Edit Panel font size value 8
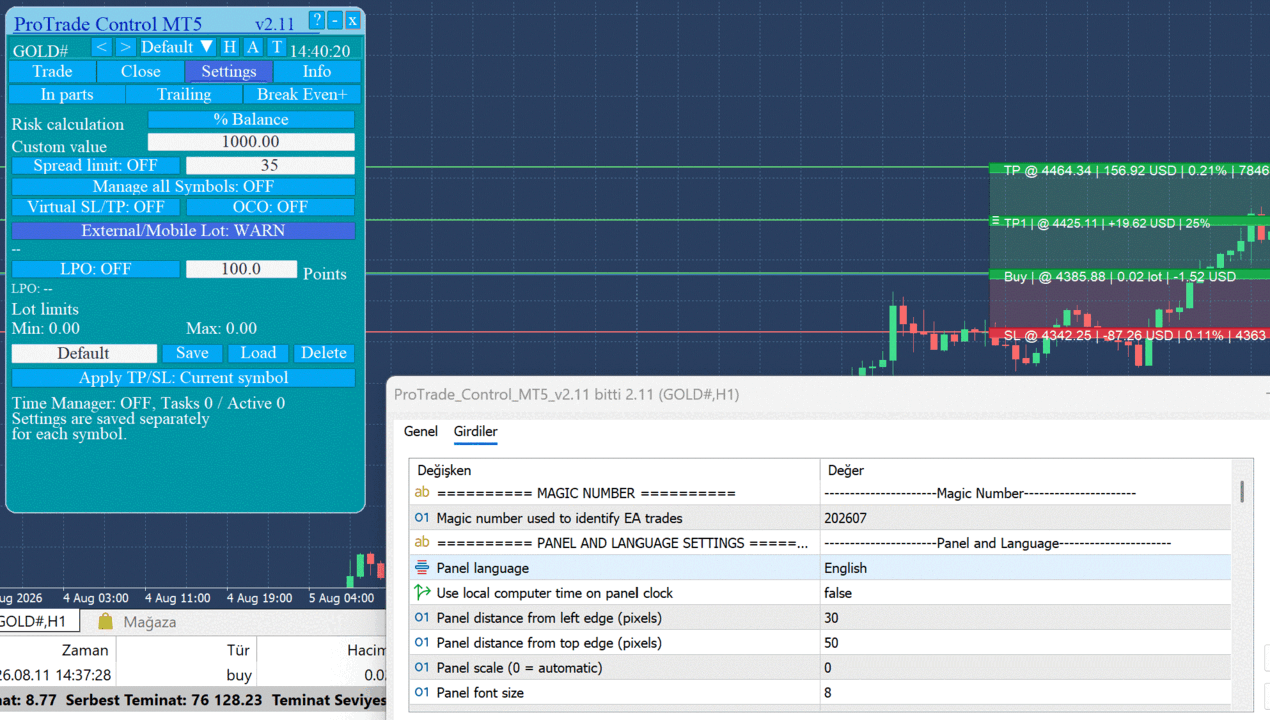 pyautogui.click(x=1025, y=692)
